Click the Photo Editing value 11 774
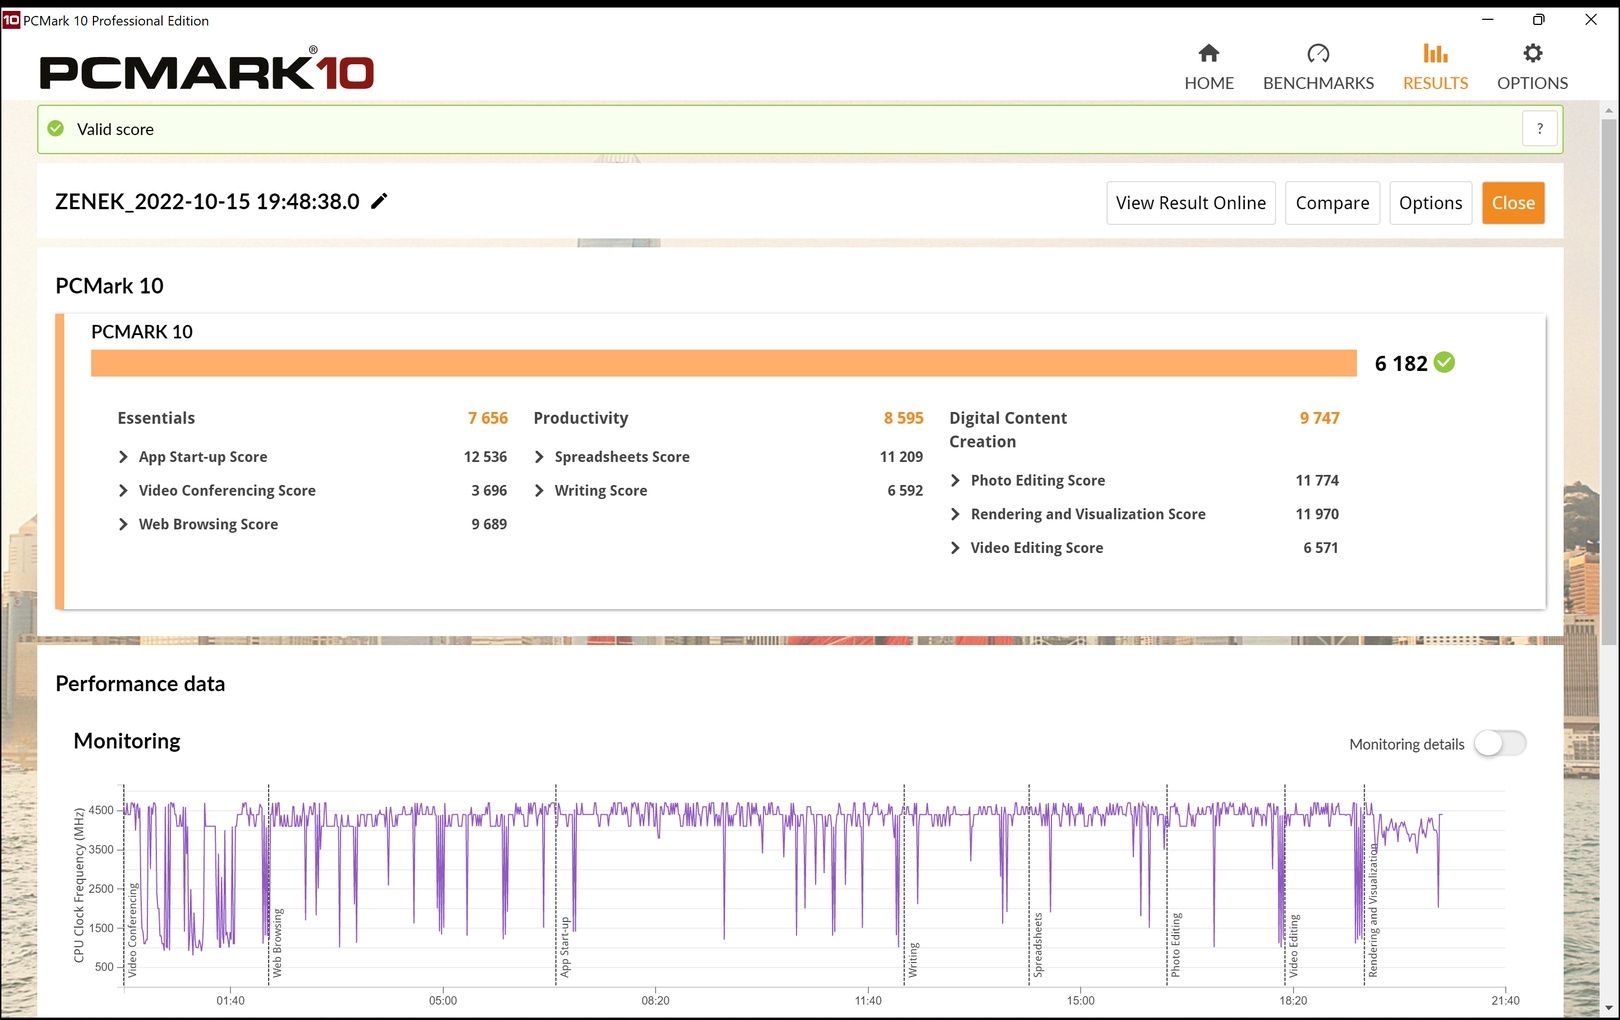 click(x=1317, y=481)
